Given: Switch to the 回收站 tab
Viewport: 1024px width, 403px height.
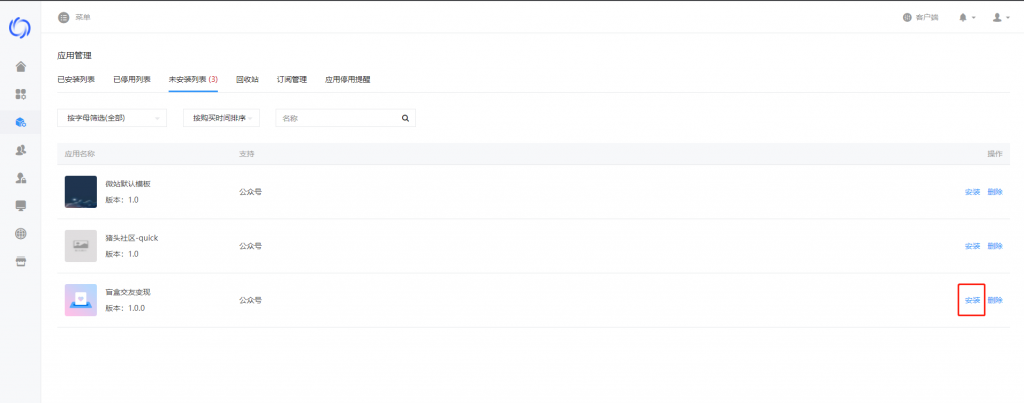Looking at the screenshot, I should coord(248,80).
